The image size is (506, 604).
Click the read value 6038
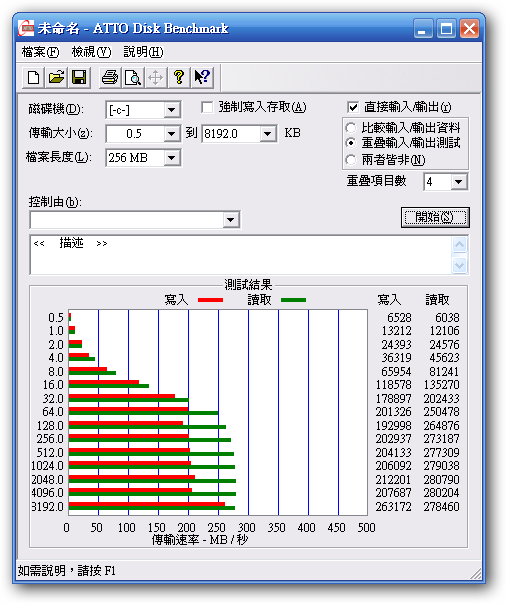447,317
